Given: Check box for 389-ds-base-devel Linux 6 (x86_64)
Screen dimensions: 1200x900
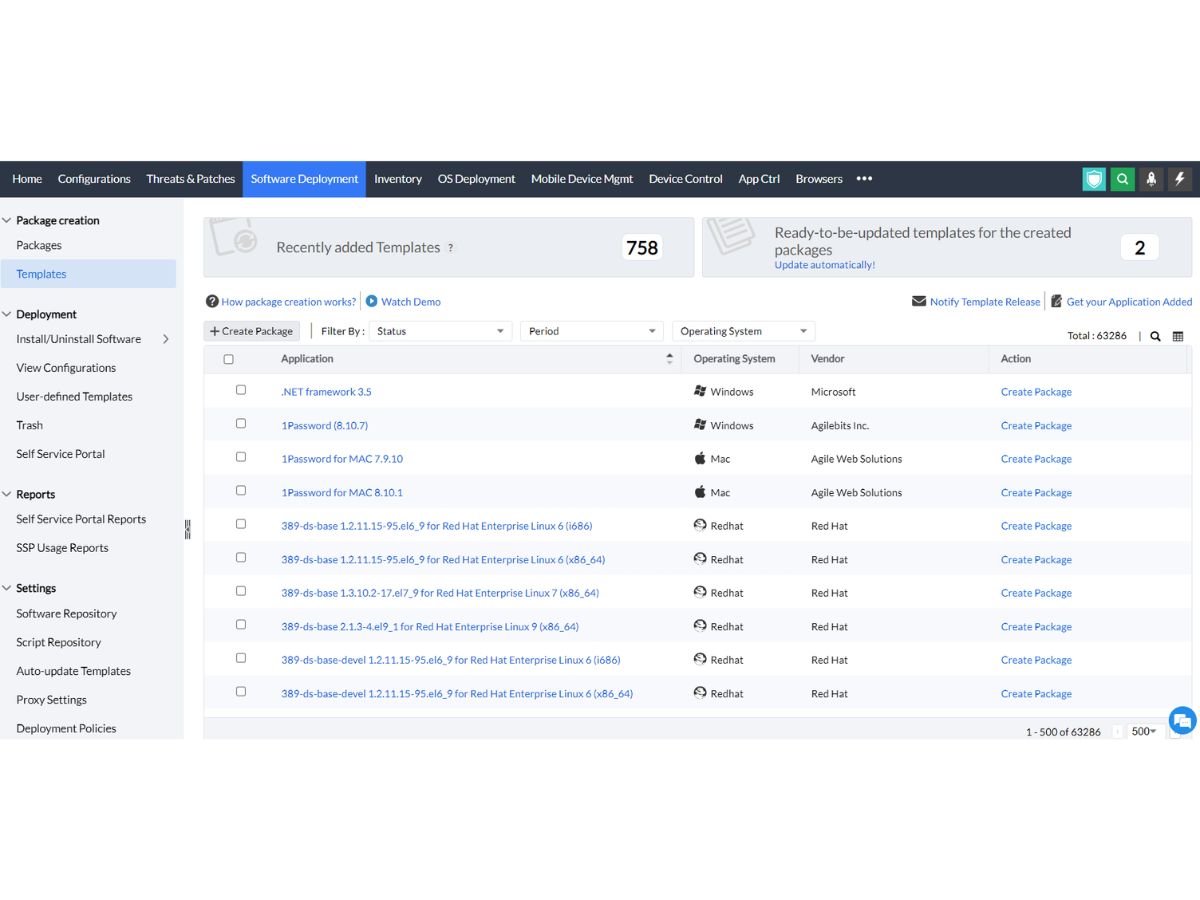Looking at the screenshot, I should [241, 692].
